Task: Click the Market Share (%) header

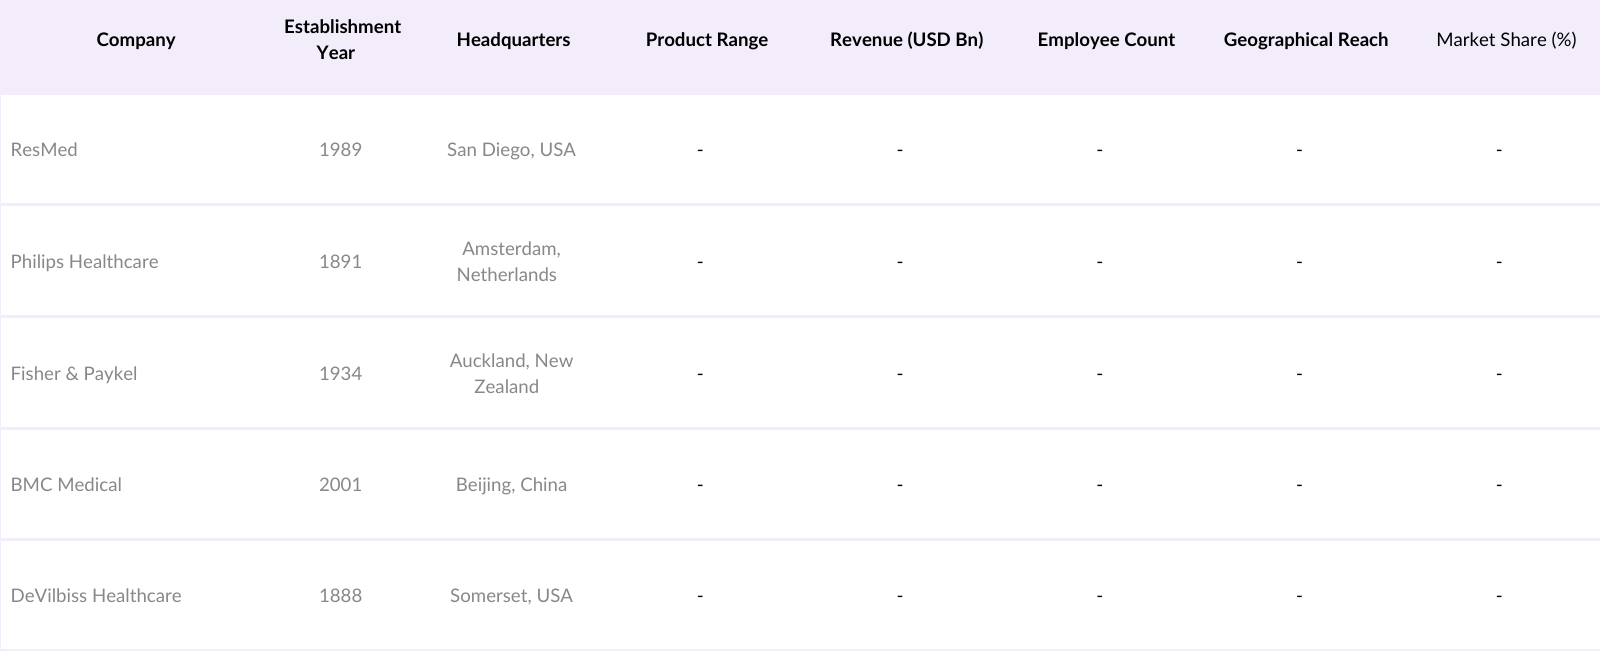Action: tap(1506, 40)
